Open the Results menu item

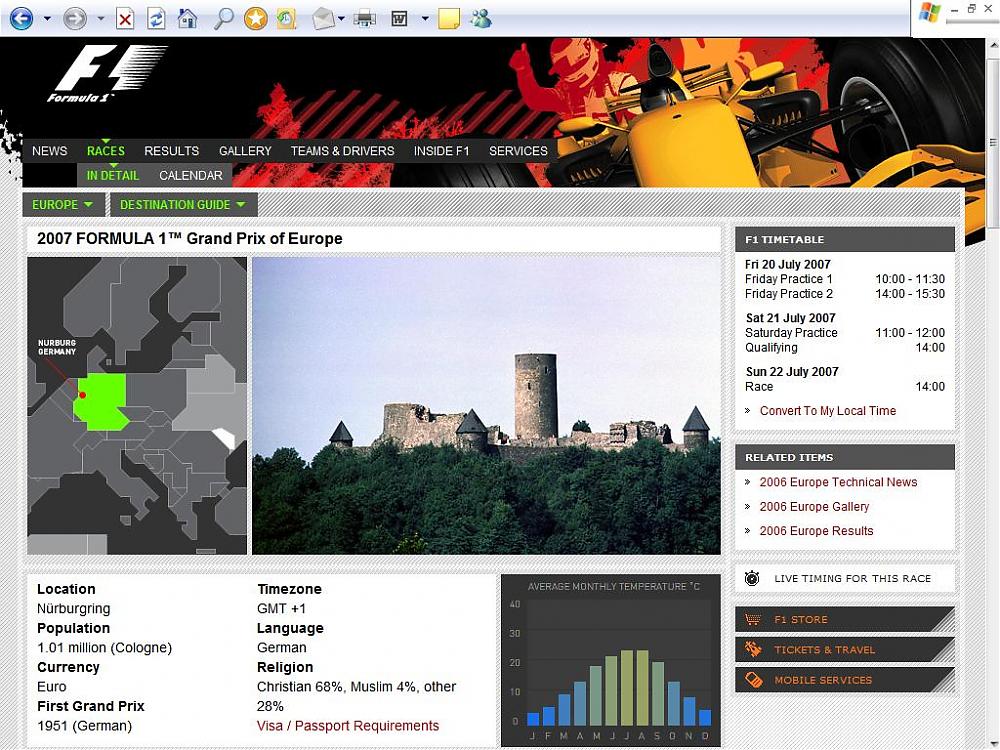coord(171,151)
